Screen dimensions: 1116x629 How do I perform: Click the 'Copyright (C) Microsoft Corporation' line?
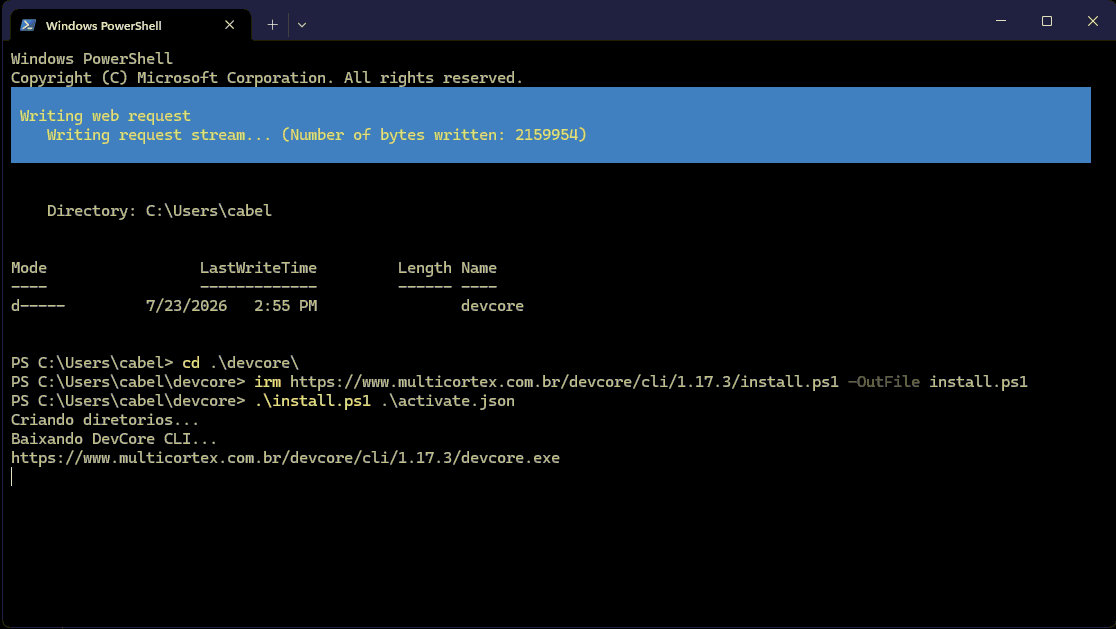[x=267, y=78]
